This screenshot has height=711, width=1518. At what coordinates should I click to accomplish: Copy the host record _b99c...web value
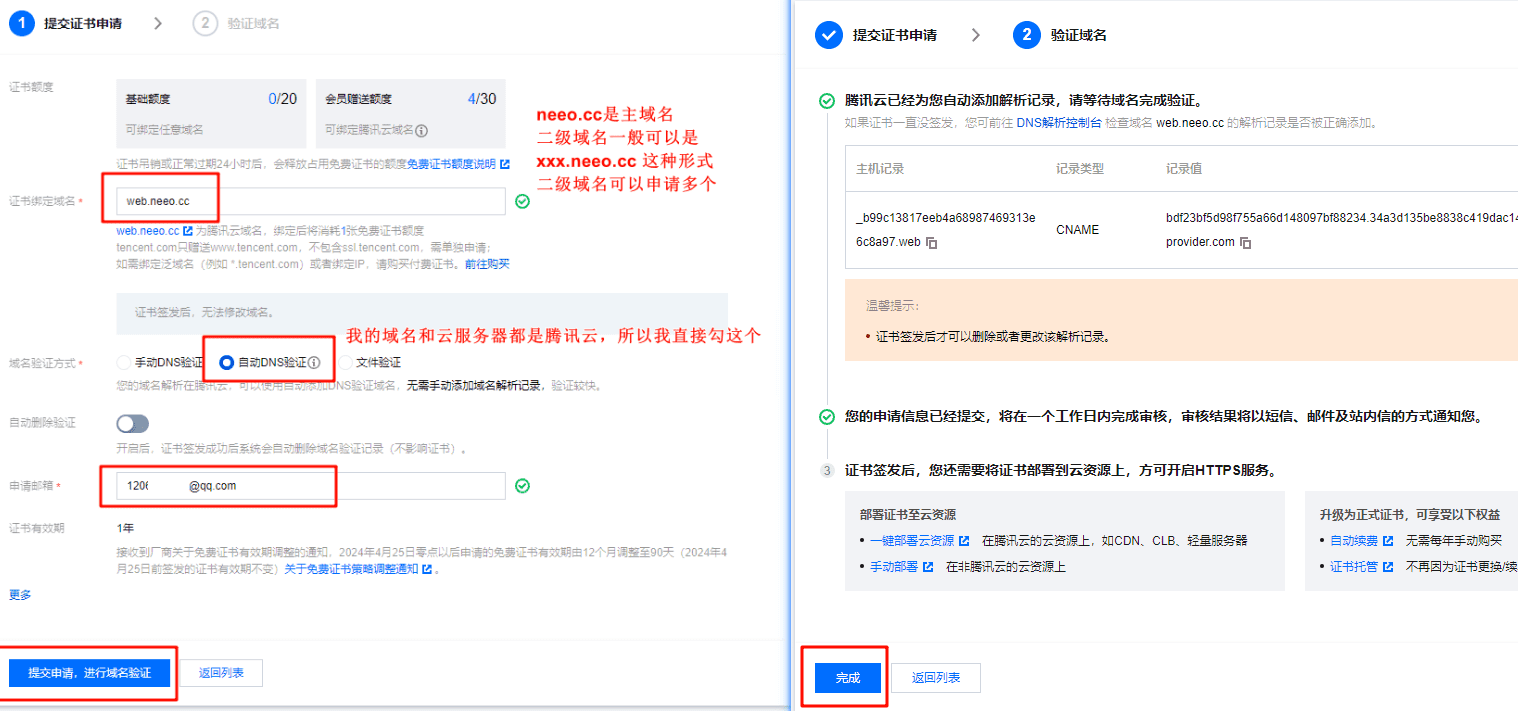click(931, 243)
